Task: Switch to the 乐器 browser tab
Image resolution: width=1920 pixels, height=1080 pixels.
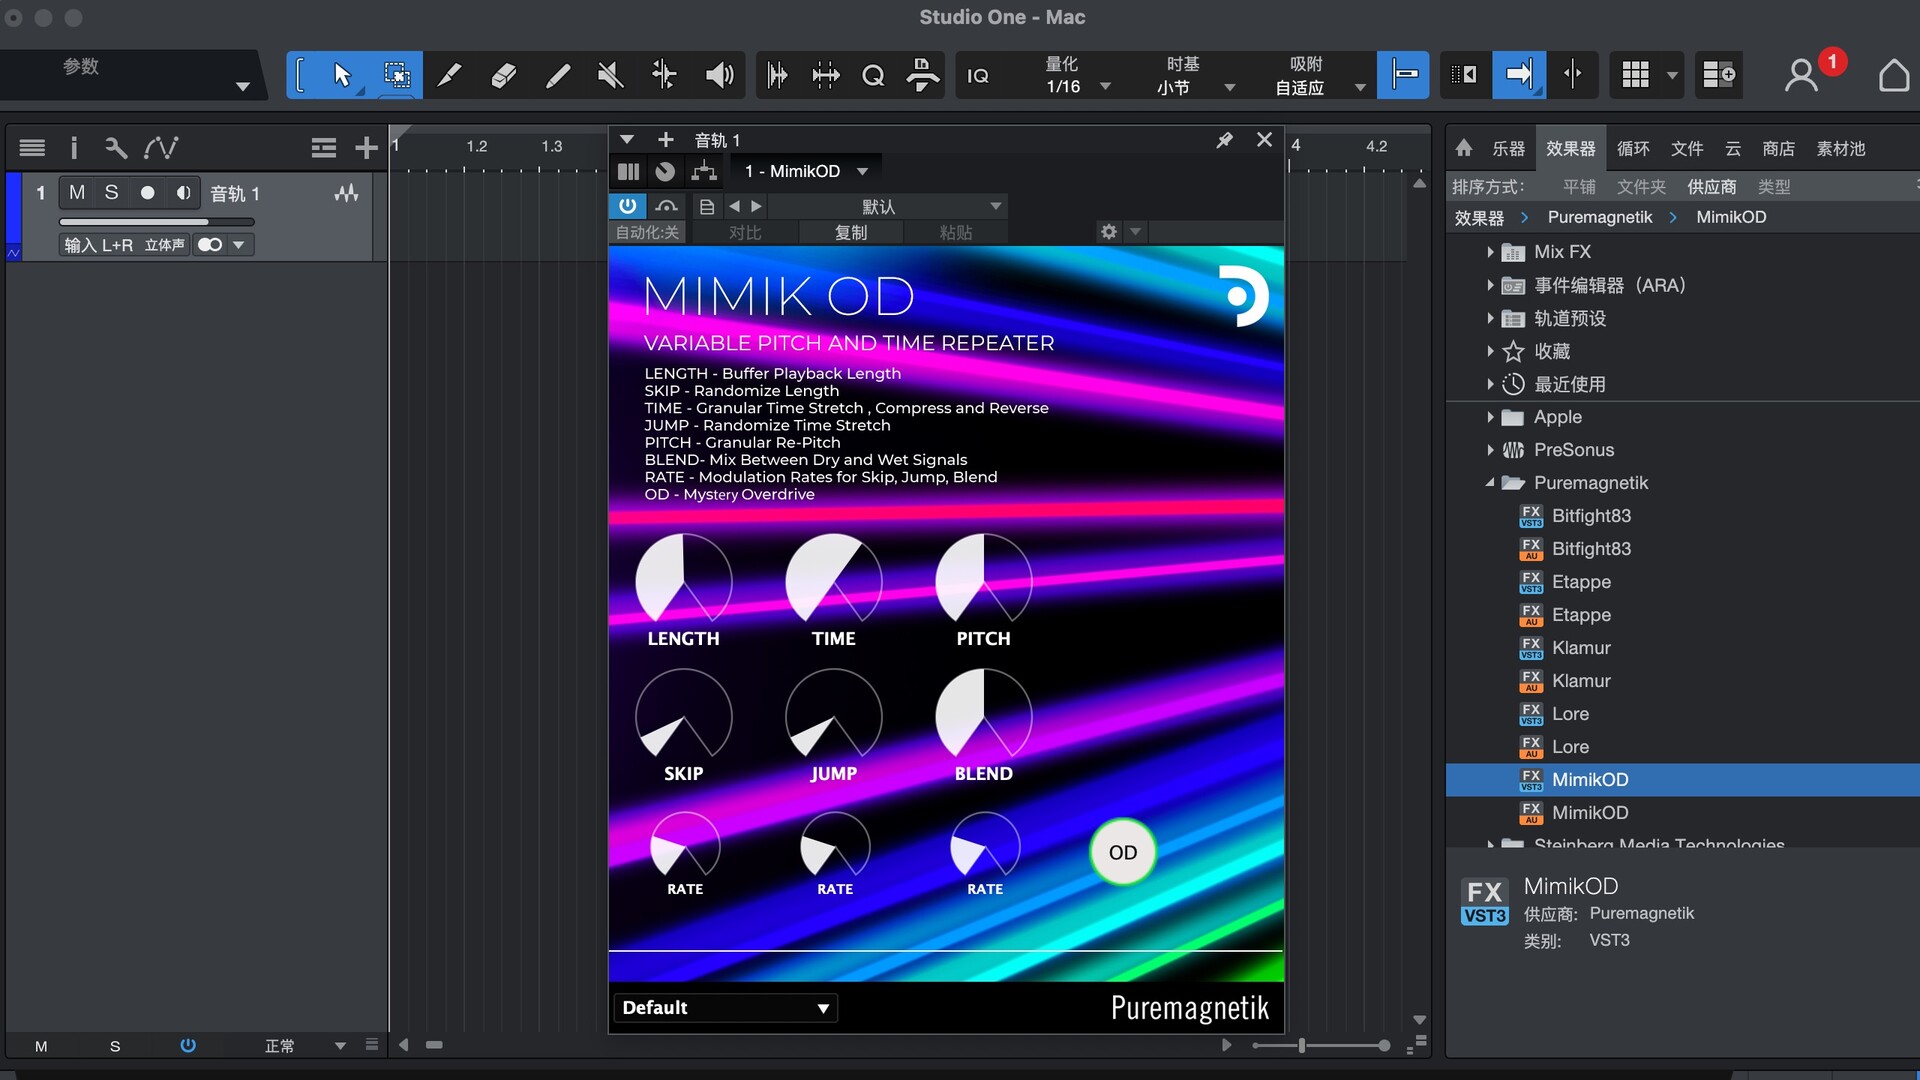Action: (1509, 149)
